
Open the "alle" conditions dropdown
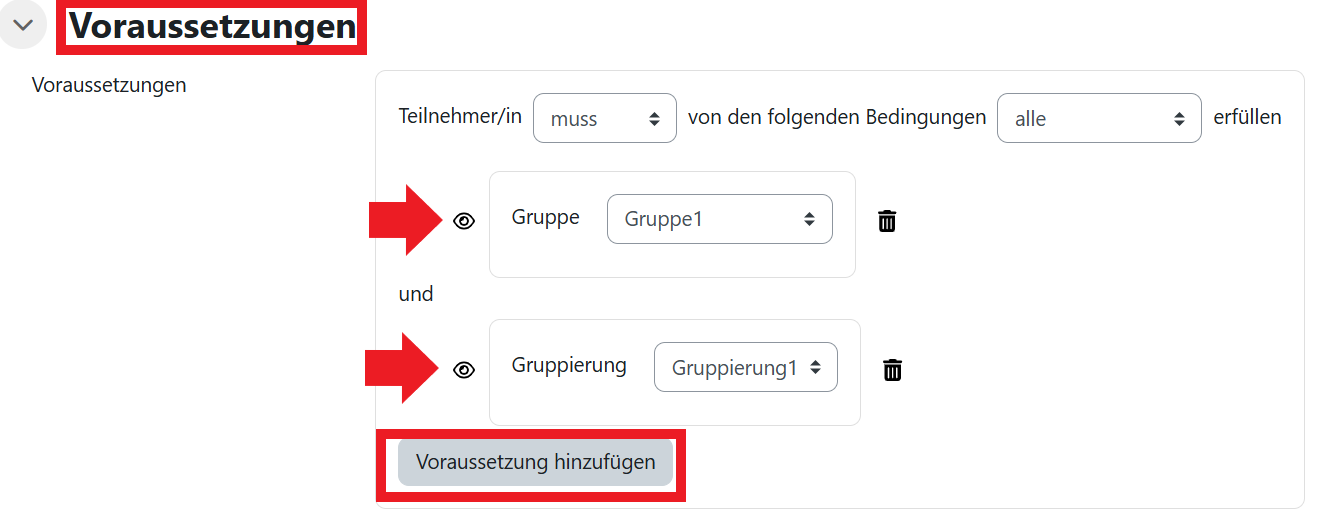pos(1099,119)
